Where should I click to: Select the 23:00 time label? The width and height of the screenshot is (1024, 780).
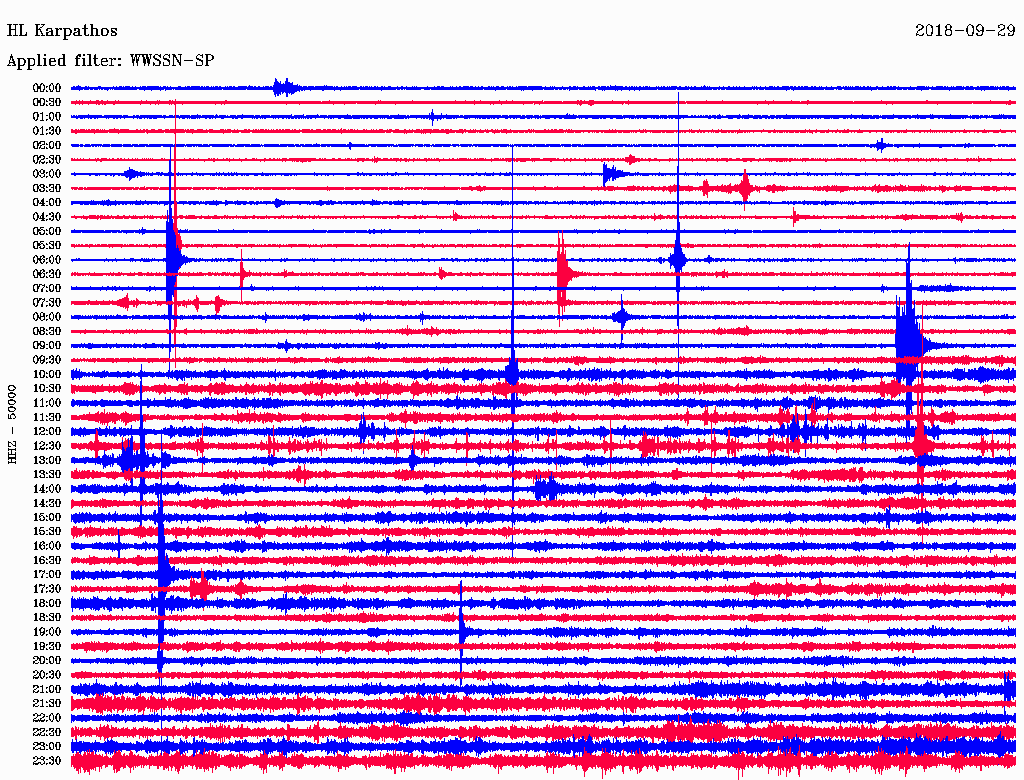point(47,747)
